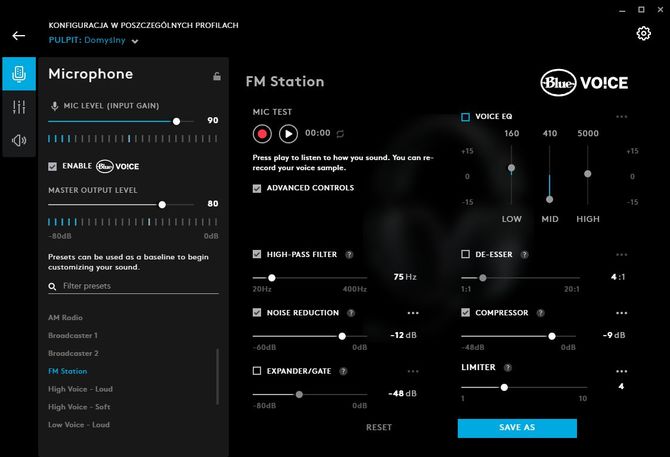670x457 pixels.
Task: Disable the Noise Reduction checkbox
Action: pos(257,313)
